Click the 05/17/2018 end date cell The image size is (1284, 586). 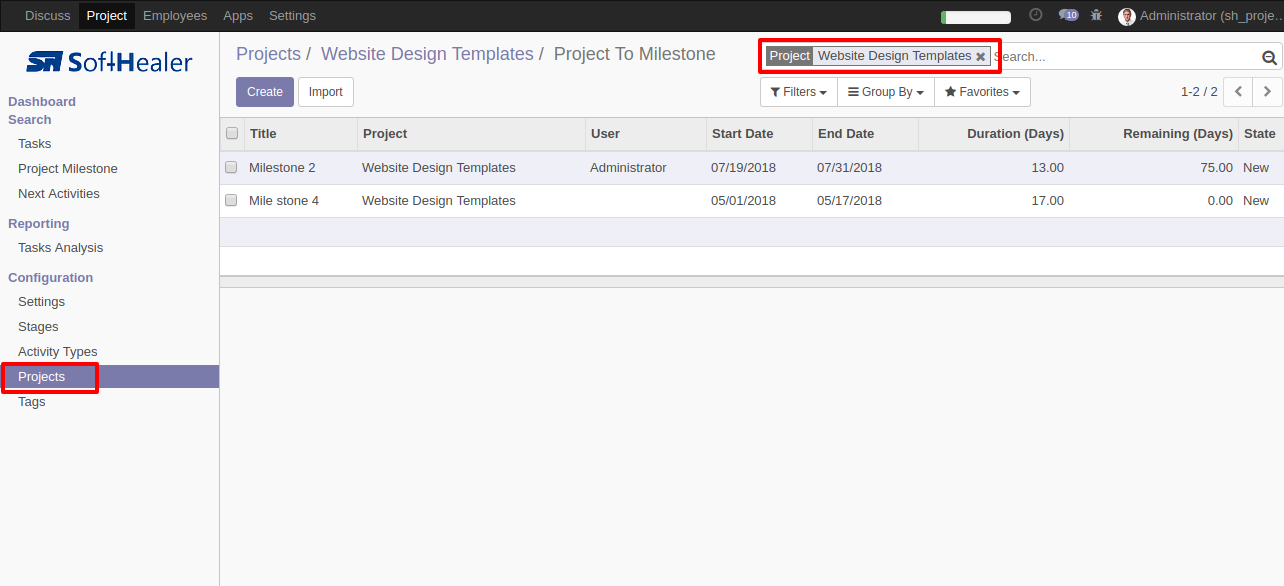pyautogui.click(x=849, y=201)
